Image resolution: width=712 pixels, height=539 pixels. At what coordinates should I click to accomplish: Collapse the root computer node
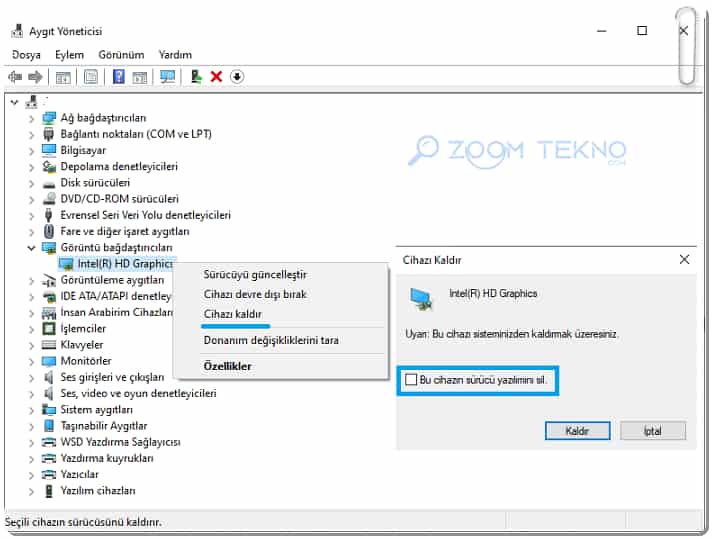pos(14,102)
